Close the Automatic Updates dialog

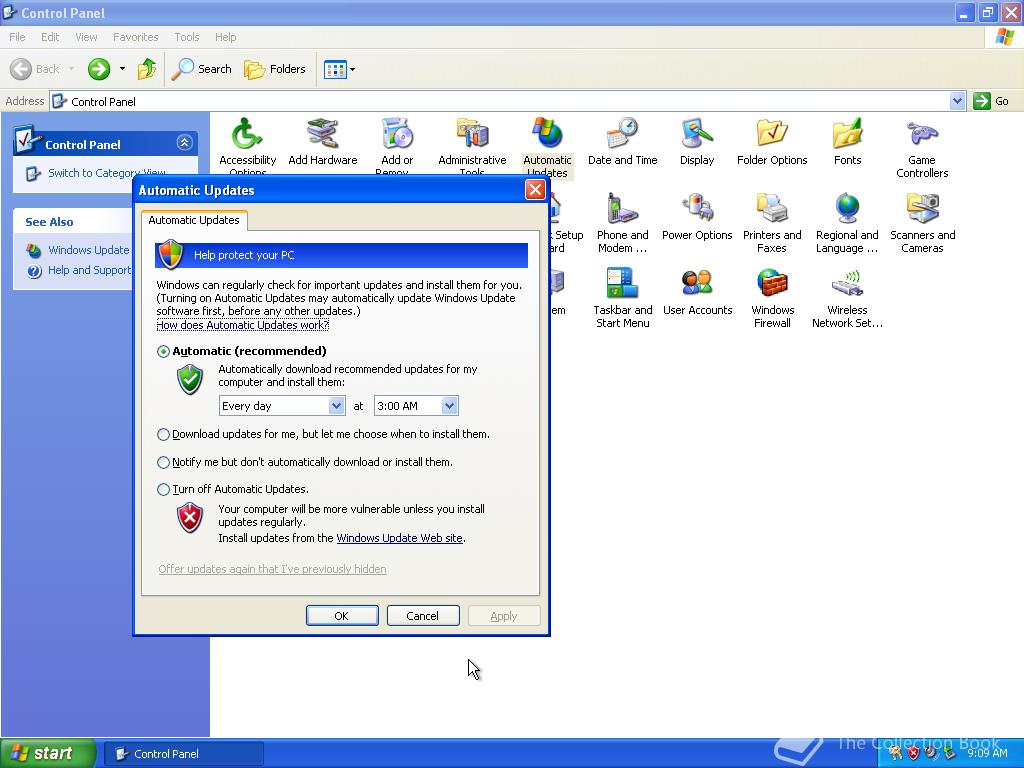(x=535, y=190)
